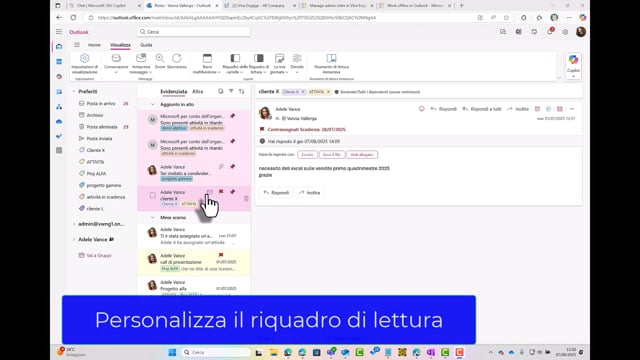
Task: Switch to Altra inbox tab
Action: click(x=198, y=91)
